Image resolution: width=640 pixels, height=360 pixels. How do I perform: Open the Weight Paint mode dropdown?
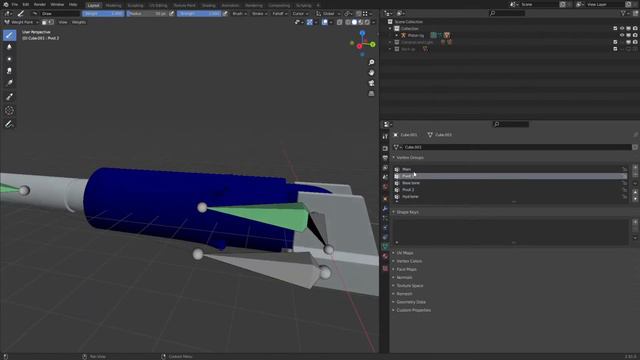22,22
